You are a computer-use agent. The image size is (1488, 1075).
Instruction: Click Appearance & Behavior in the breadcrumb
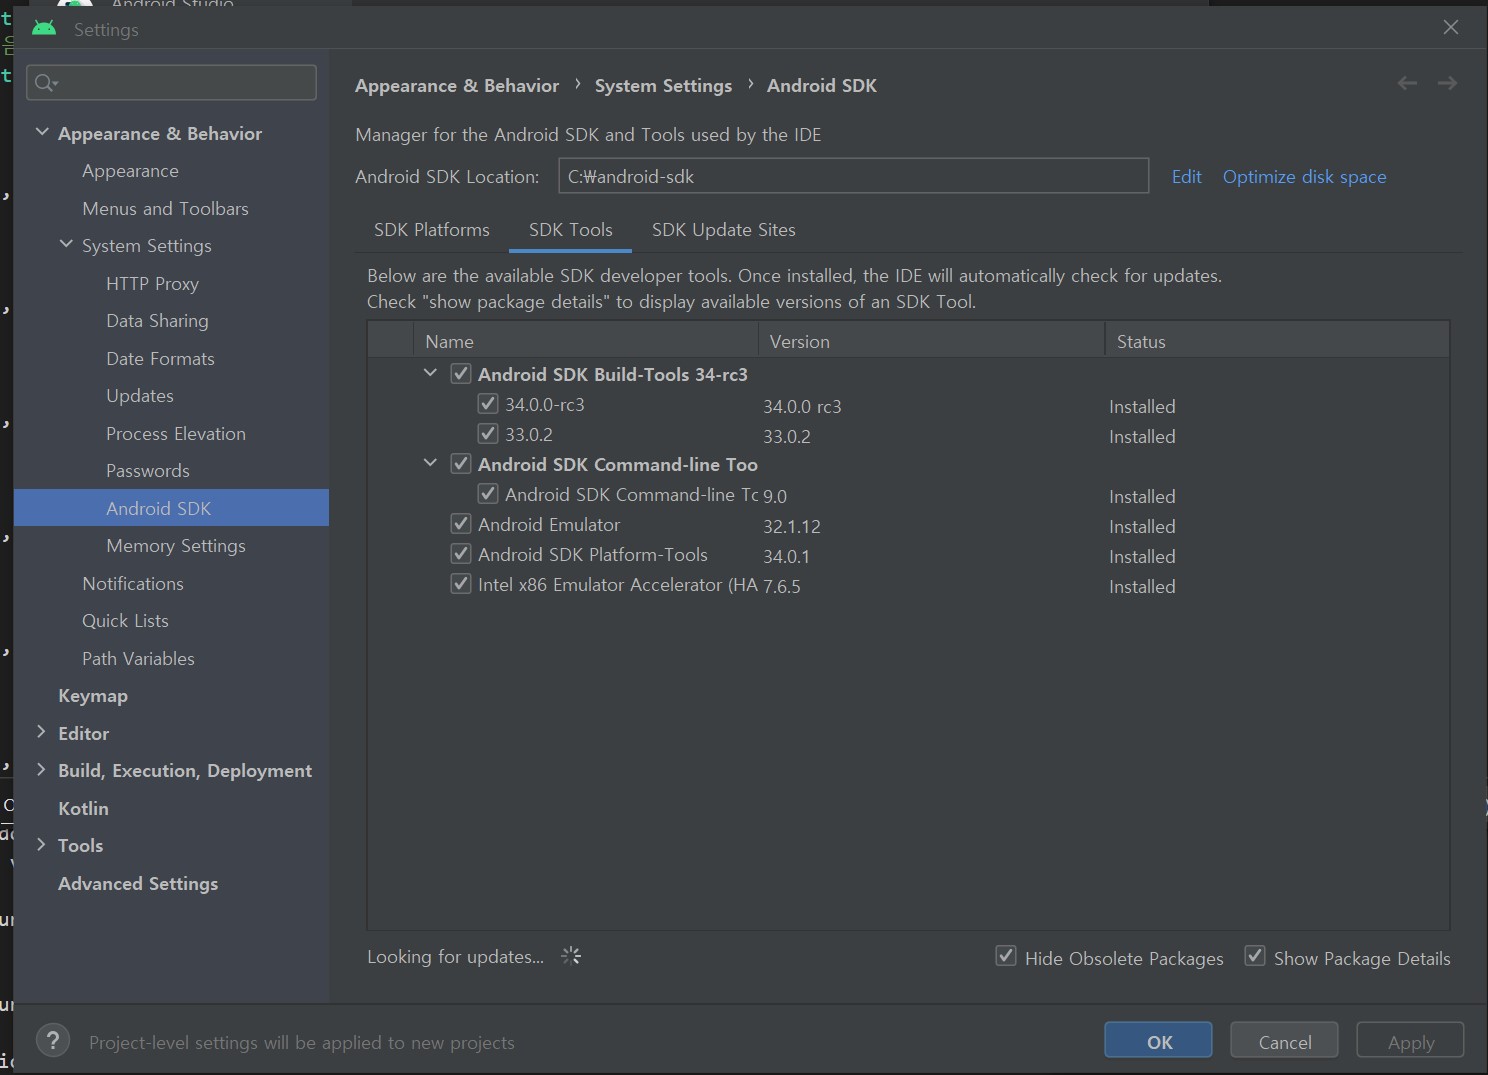click(457, 86)
